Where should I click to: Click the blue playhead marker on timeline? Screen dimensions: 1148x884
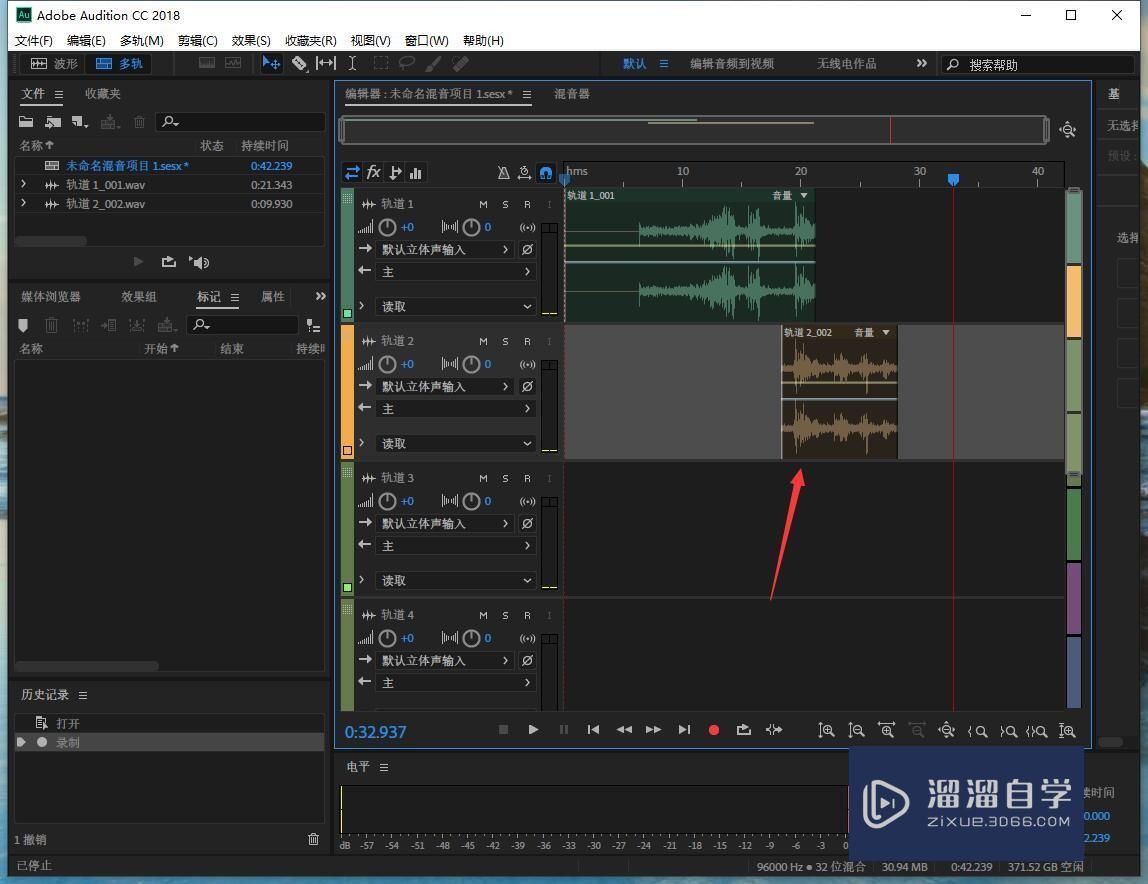953,179
